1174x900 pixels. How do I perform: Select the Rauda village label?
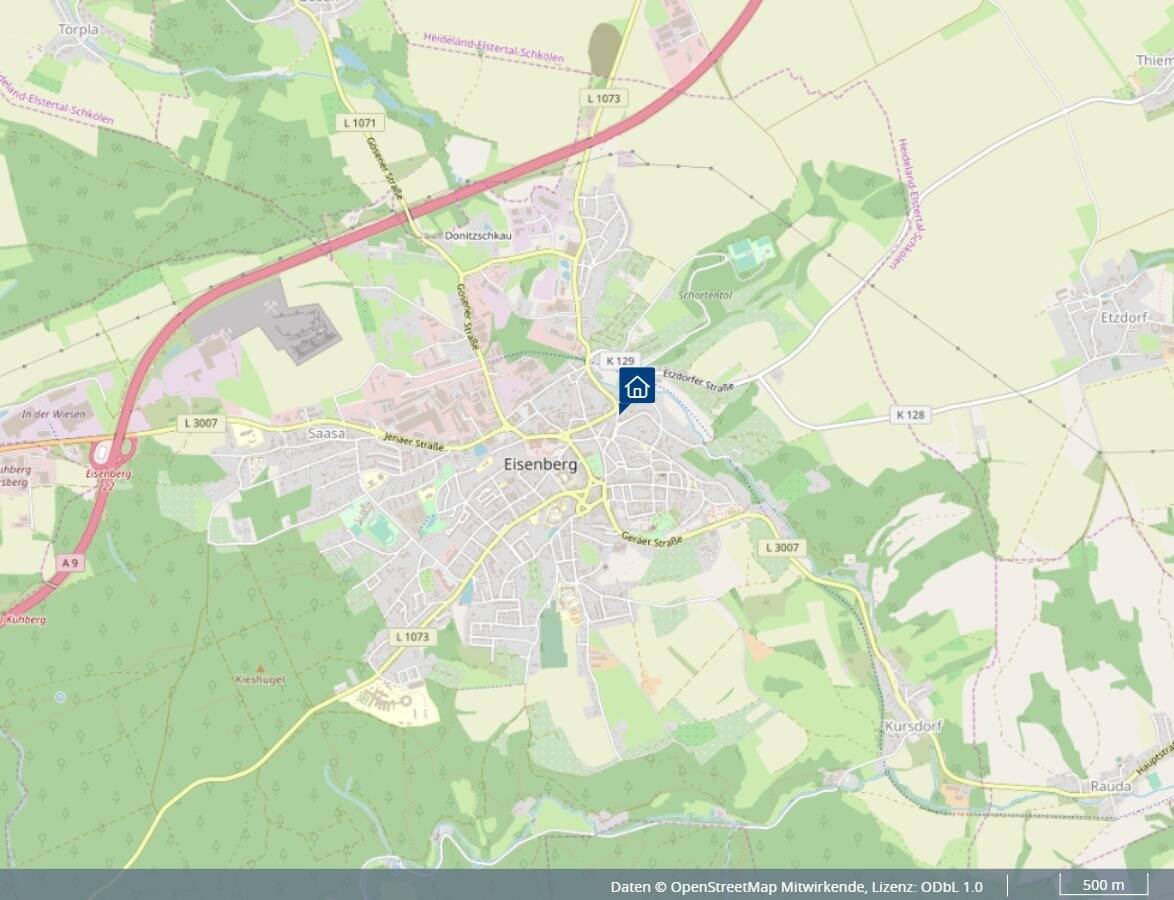click(1110, 786)
